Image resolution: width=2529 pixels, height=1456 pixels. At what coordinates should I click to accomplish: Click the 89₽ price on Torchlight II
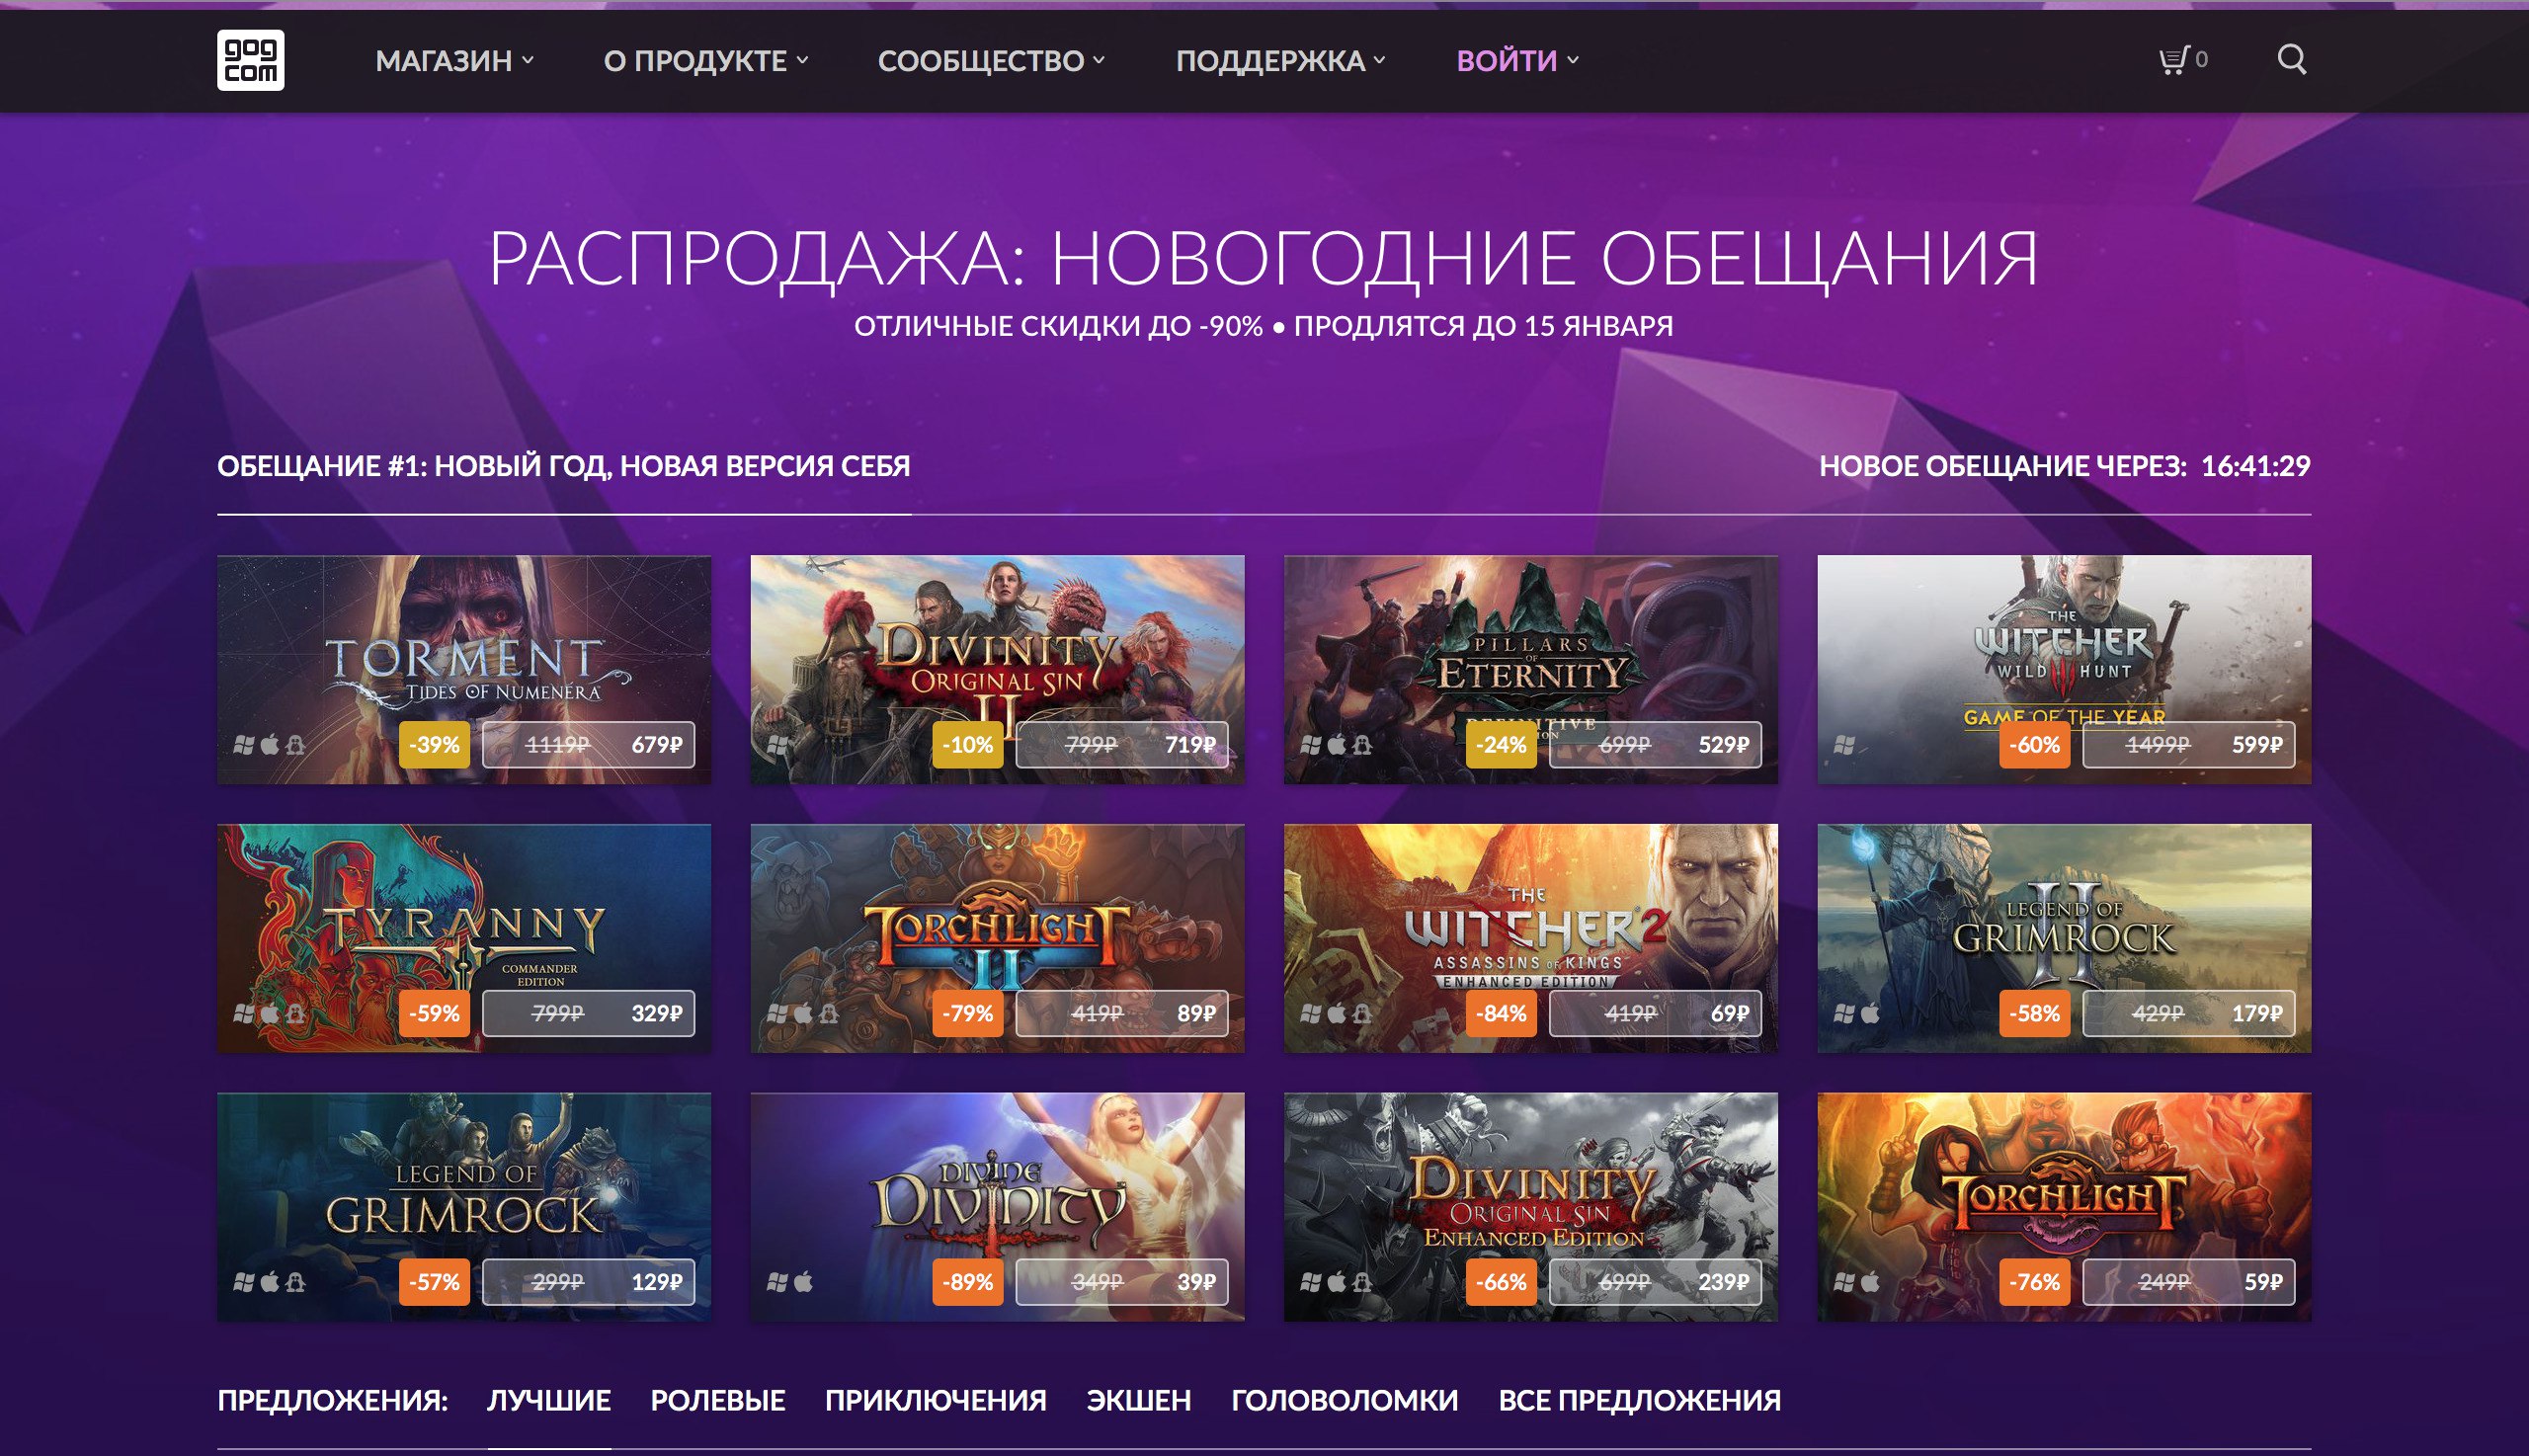click(1122, 1013)
